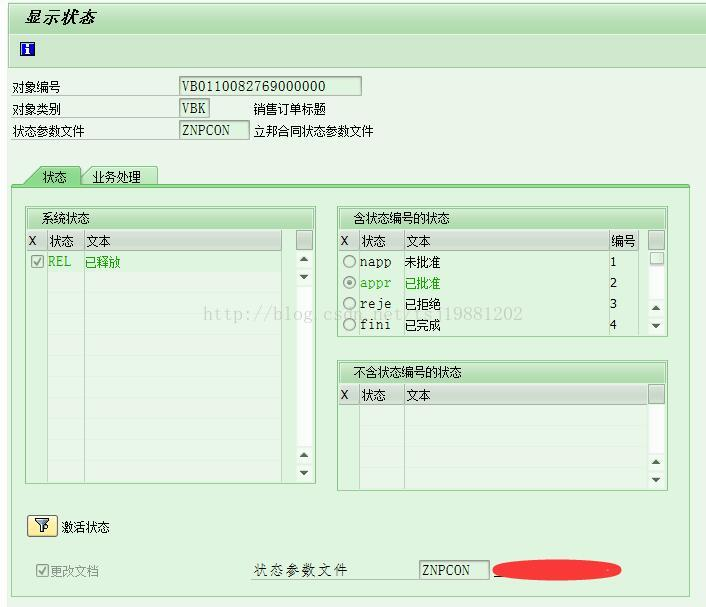Viewport: 706px width, 607px height.
Task: Click the scrollbar thumb in 含状态编号的状态
Action: (x=656, y=258)
